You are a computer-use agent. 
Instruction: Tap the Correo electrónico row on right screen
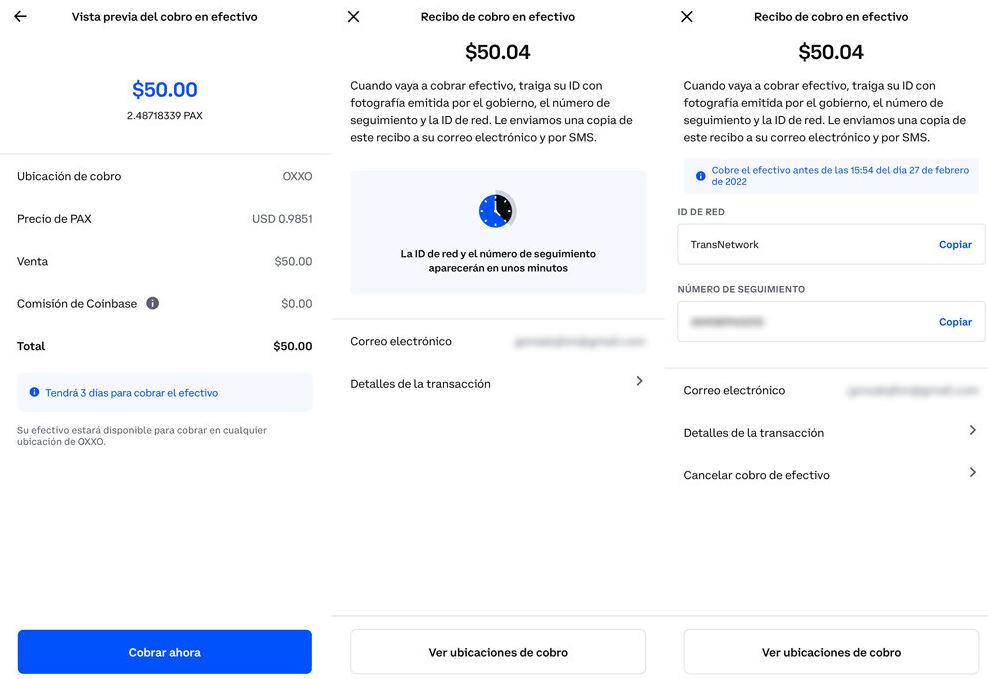pos(830,391)
